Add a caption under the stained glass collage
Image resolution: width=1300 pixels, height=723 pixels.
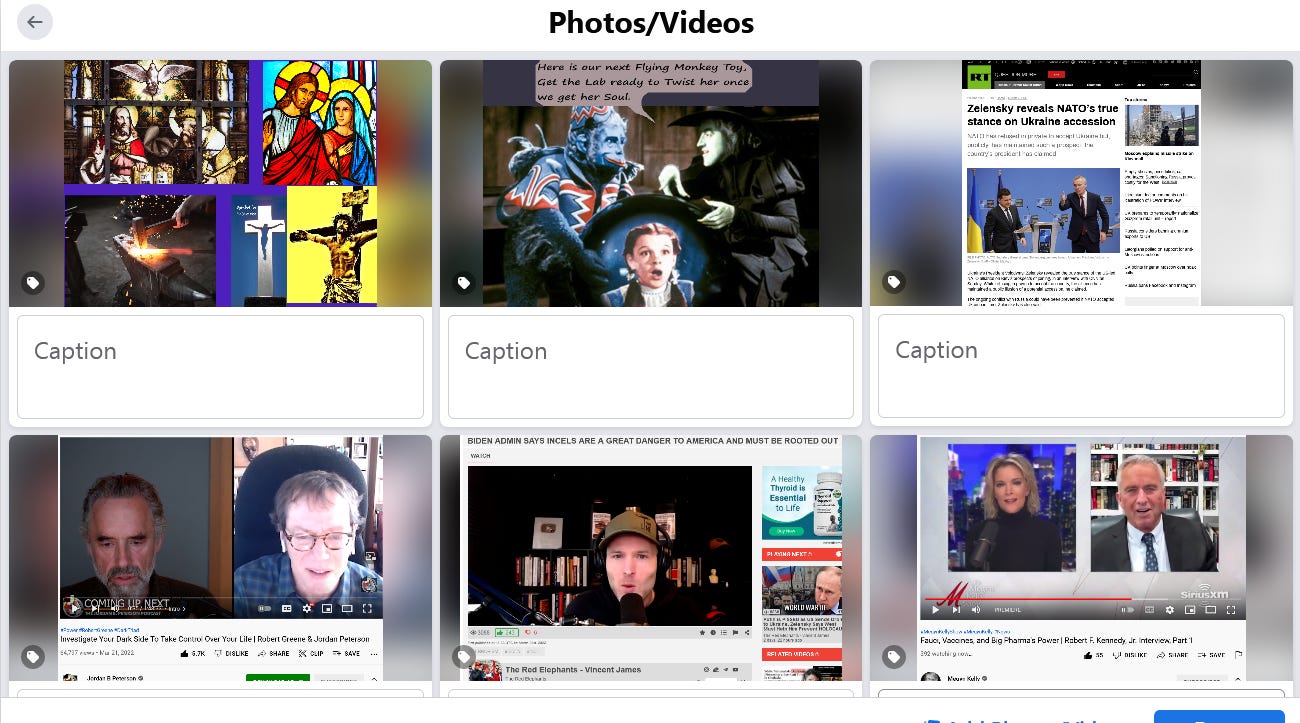point(220,367)
